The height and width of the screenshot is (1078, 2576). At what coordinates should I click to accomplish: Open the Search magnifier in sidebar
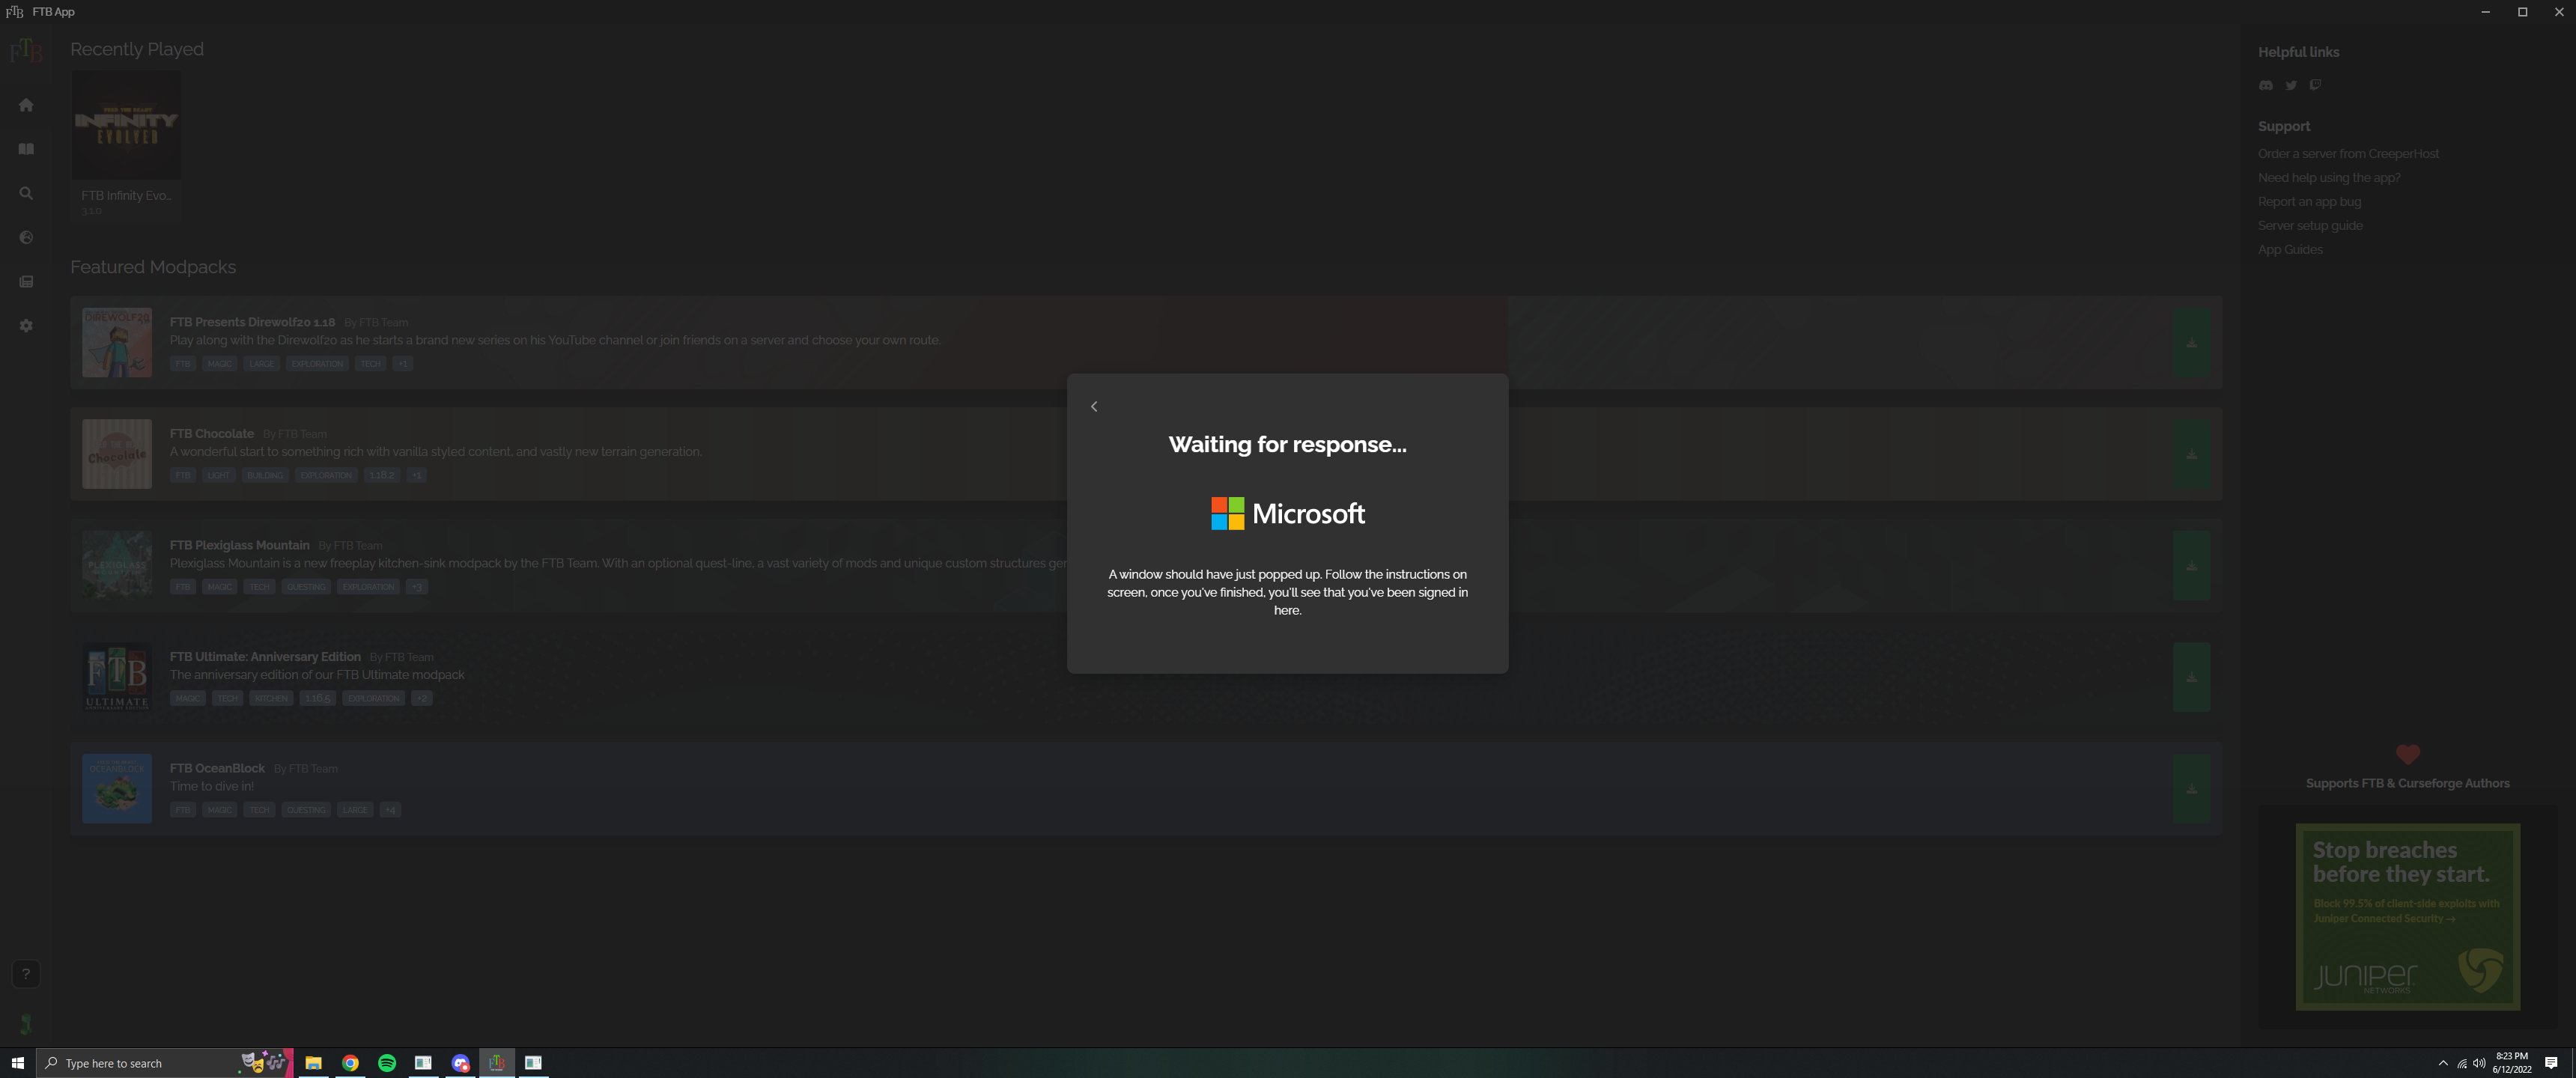coord(26,193)
